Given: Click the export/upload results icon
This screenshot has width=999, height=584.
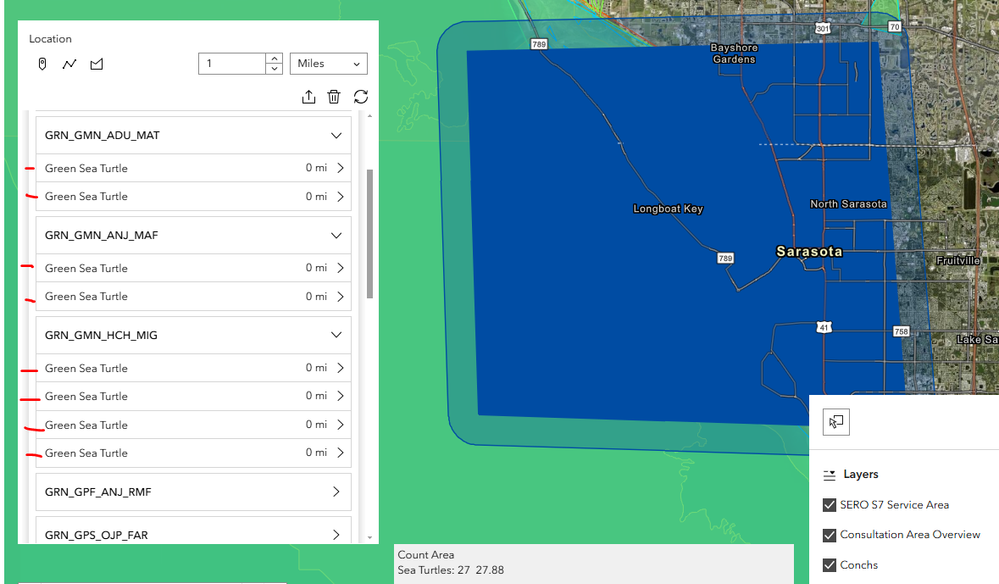Looking at the screenshot, I should click(x=311, y=97).
